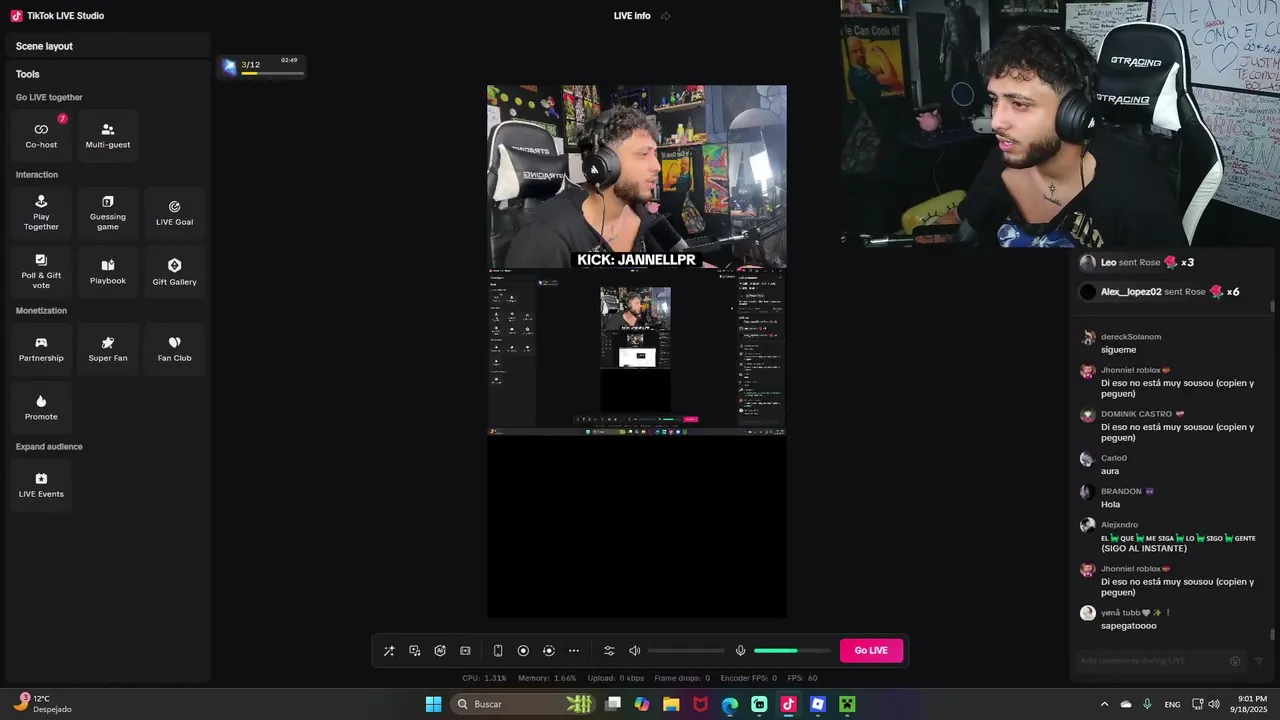Open Roblox from taskbar

coord(818,704)
